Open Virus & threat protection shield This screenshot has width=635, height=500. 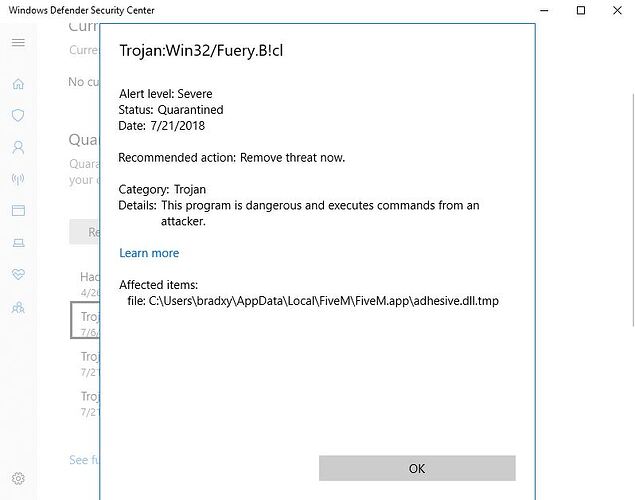(18, 115)
